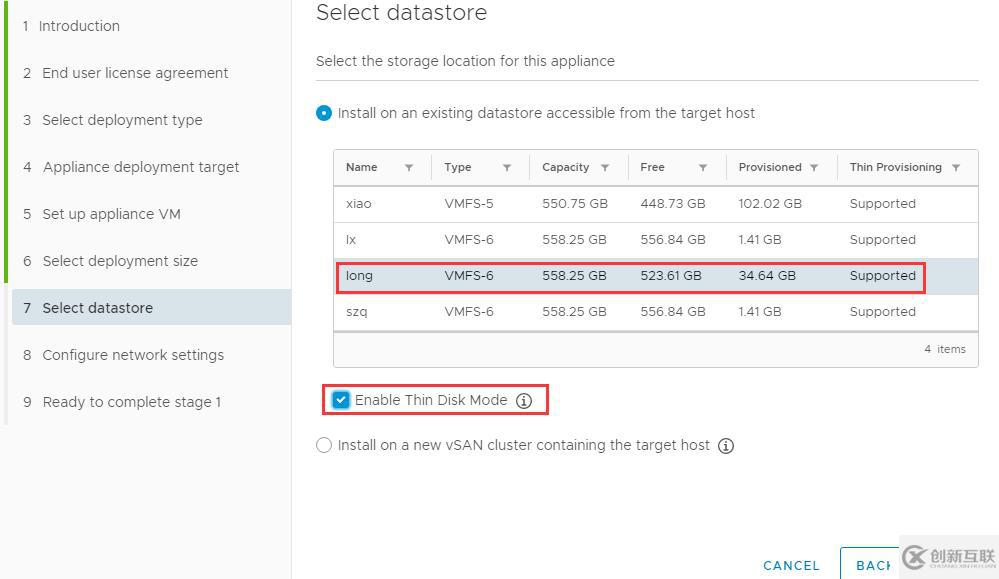The image size is (999, 579).
Task: Open step 7 Select datastore
Action: (x=152, y=308)
